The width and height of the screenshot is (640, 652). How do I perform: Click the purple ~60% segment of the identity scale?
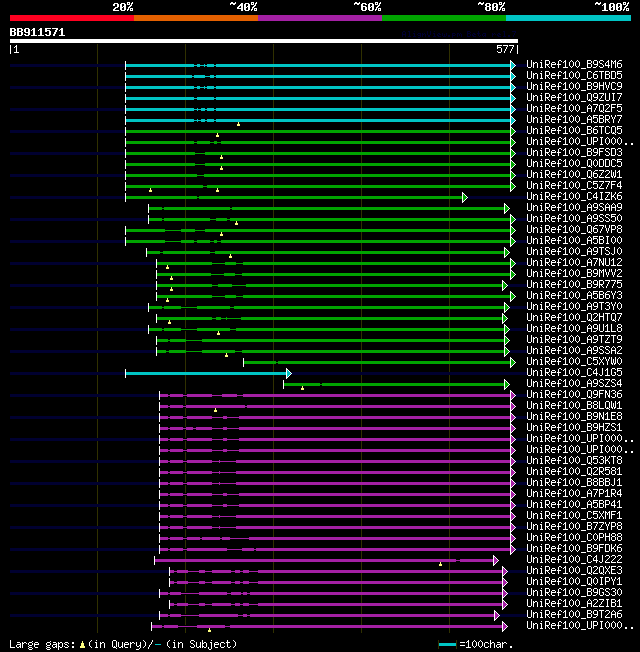(x=320, y=18)
